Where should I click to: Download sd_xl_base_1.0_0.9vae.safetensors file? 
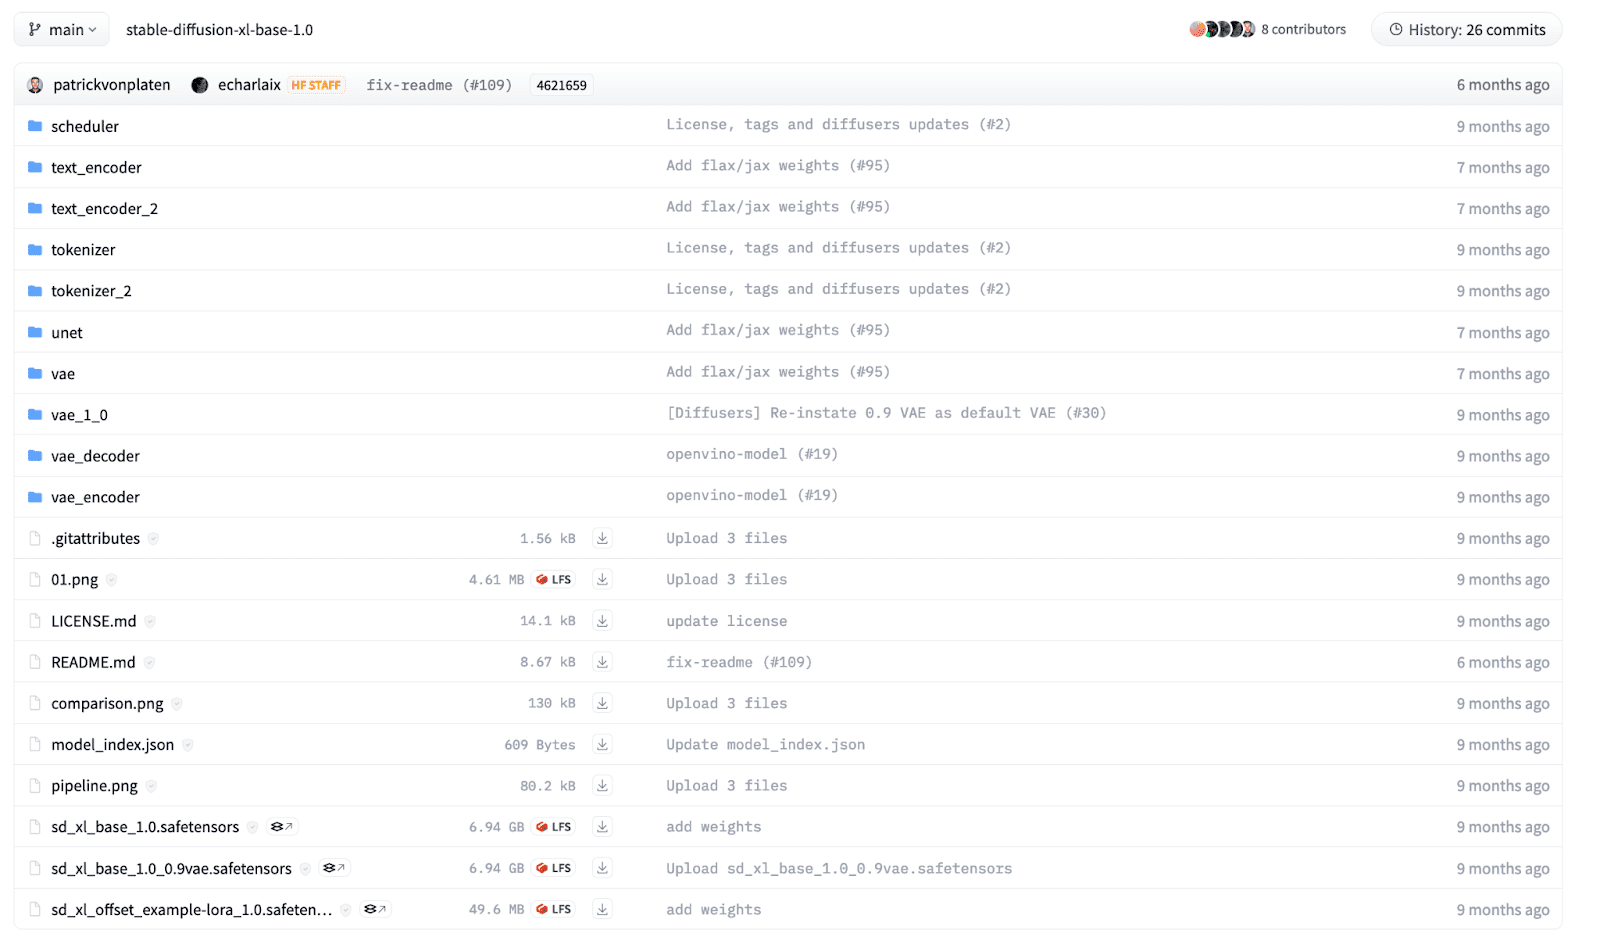[602, 868]
